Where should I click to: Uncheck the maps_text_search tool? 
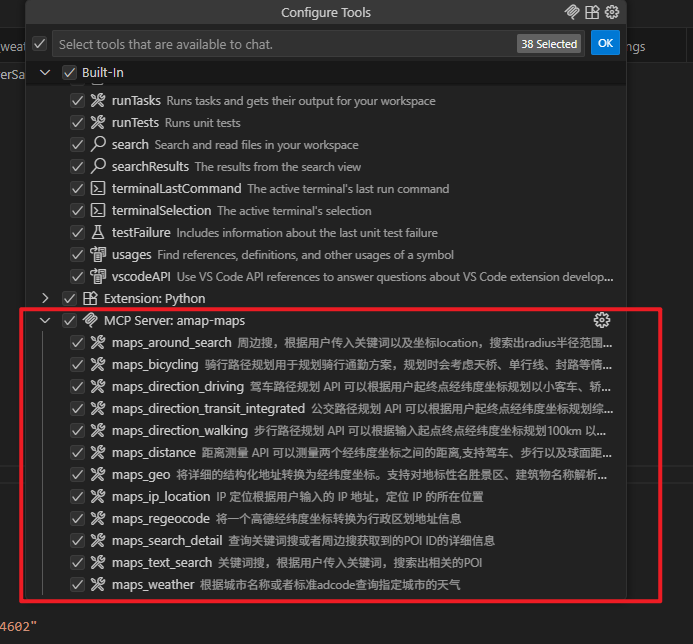click(x=77, y=563)
